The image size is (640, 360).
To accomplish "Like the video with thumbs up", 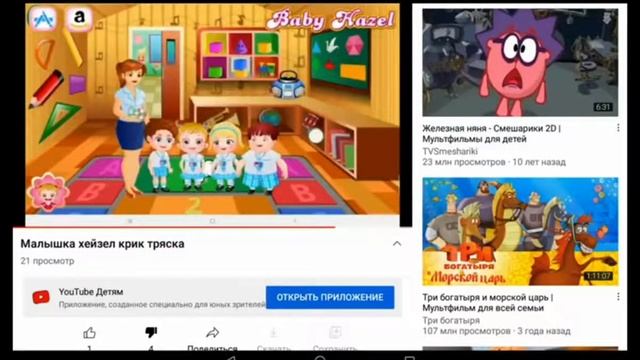I will click(89, 333).
